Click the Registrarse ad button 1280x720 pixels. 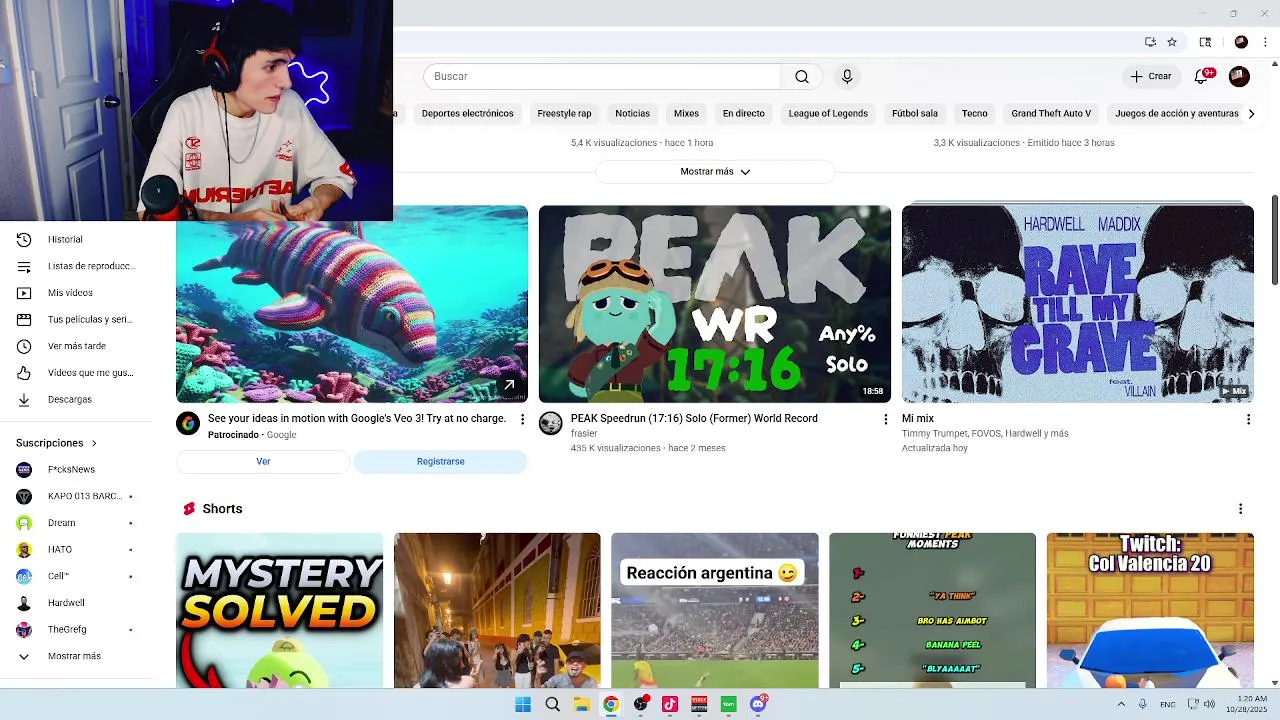440,461
